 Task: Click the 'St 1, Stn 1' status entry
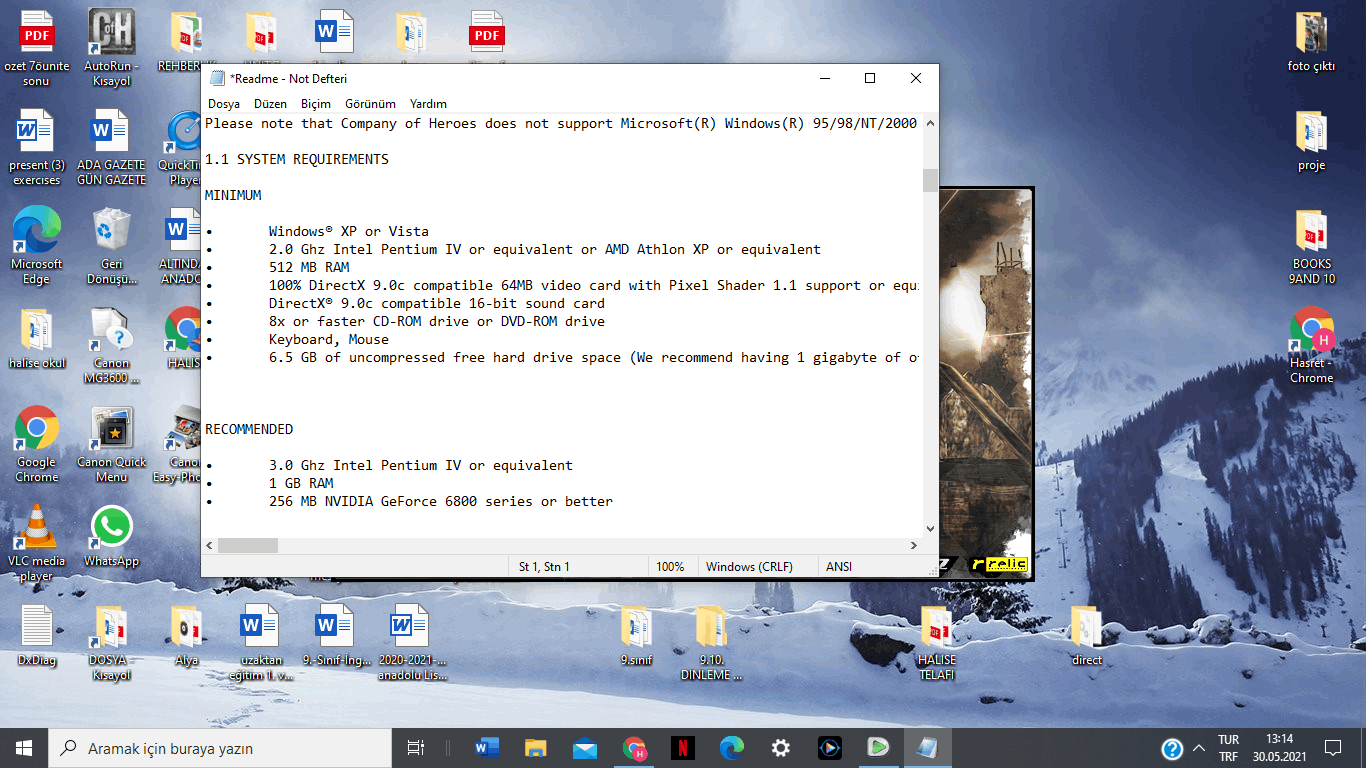pos(544,567)
